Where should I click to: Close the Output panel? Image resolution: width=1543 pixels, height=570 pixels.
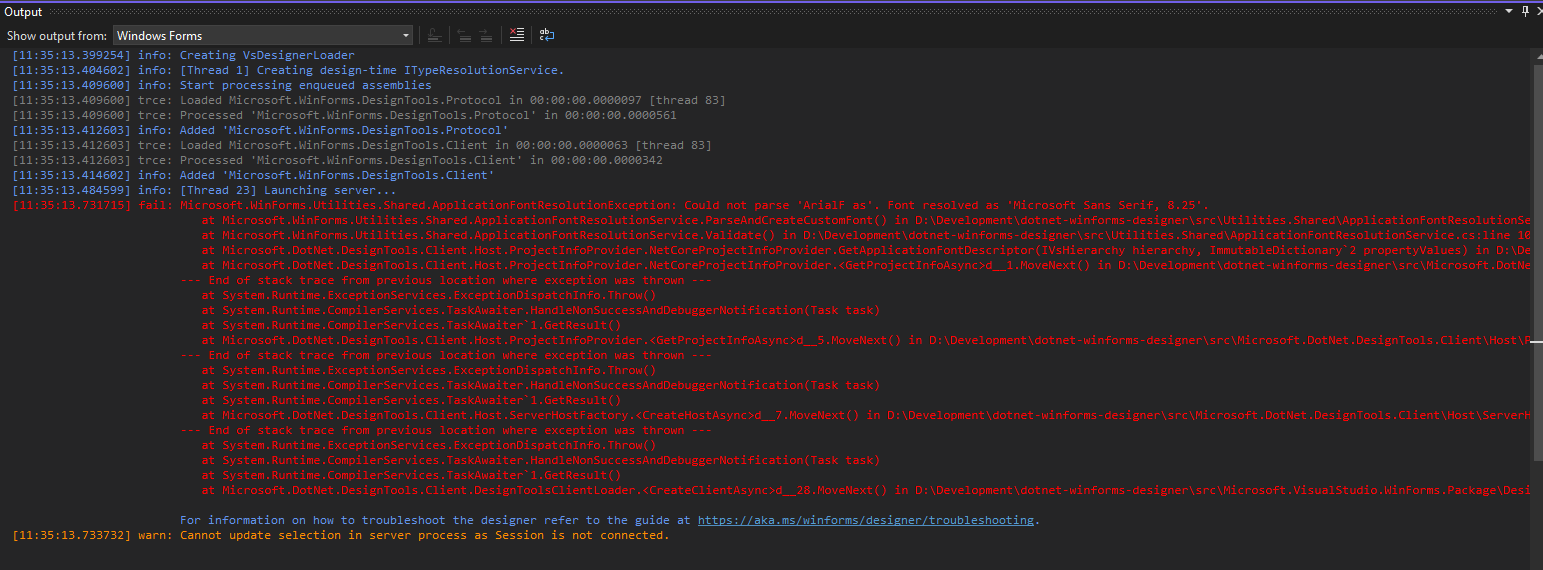(x=1538, y=11)
